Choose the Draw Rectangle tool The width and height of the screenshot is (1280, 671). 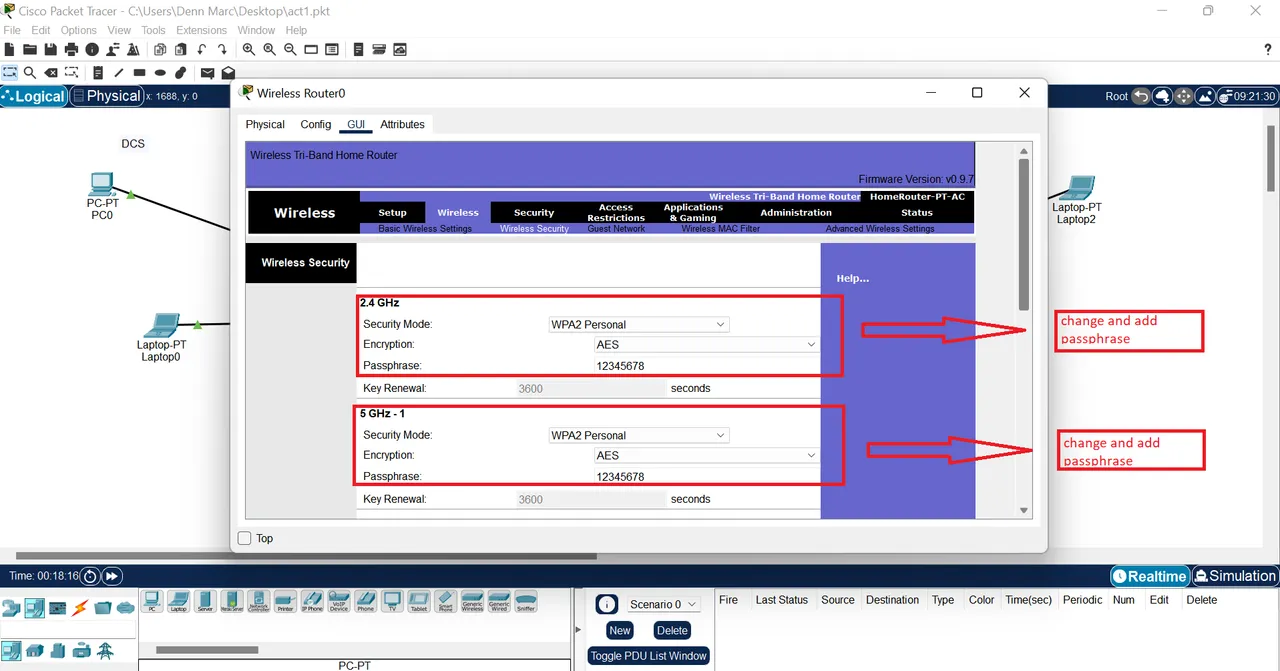139,73
